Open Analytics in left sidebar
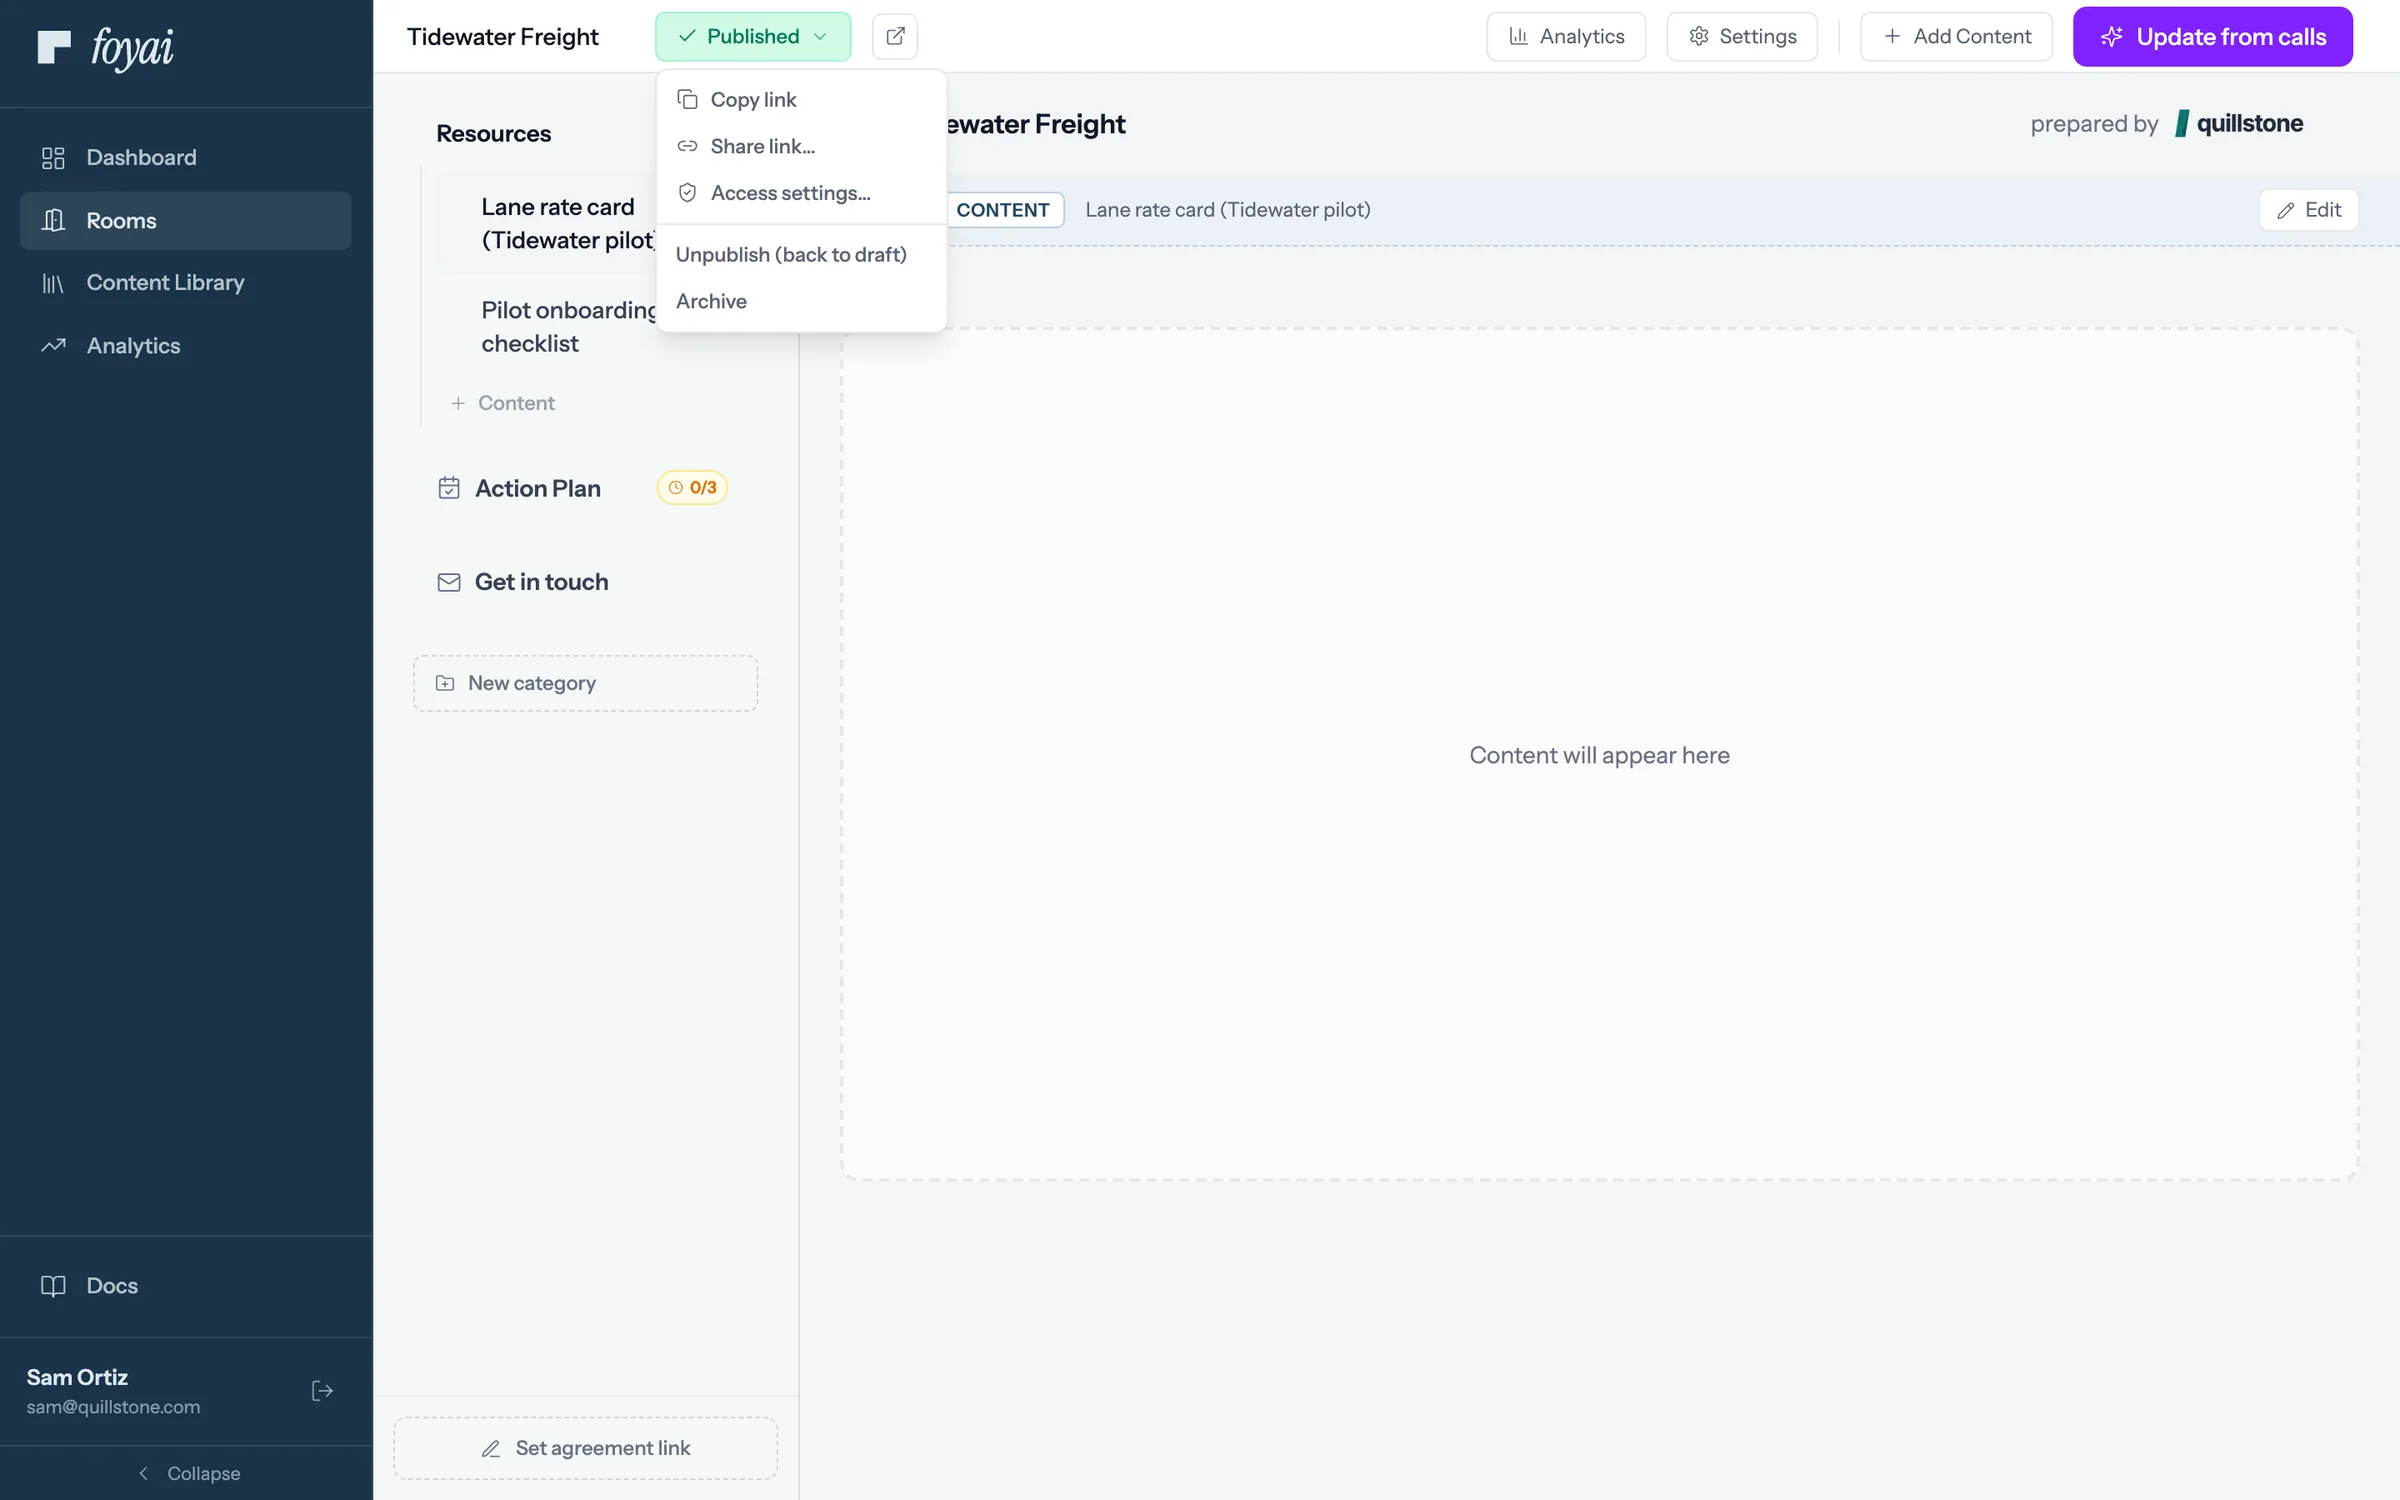The image size is (2400, 1500). 186,346
